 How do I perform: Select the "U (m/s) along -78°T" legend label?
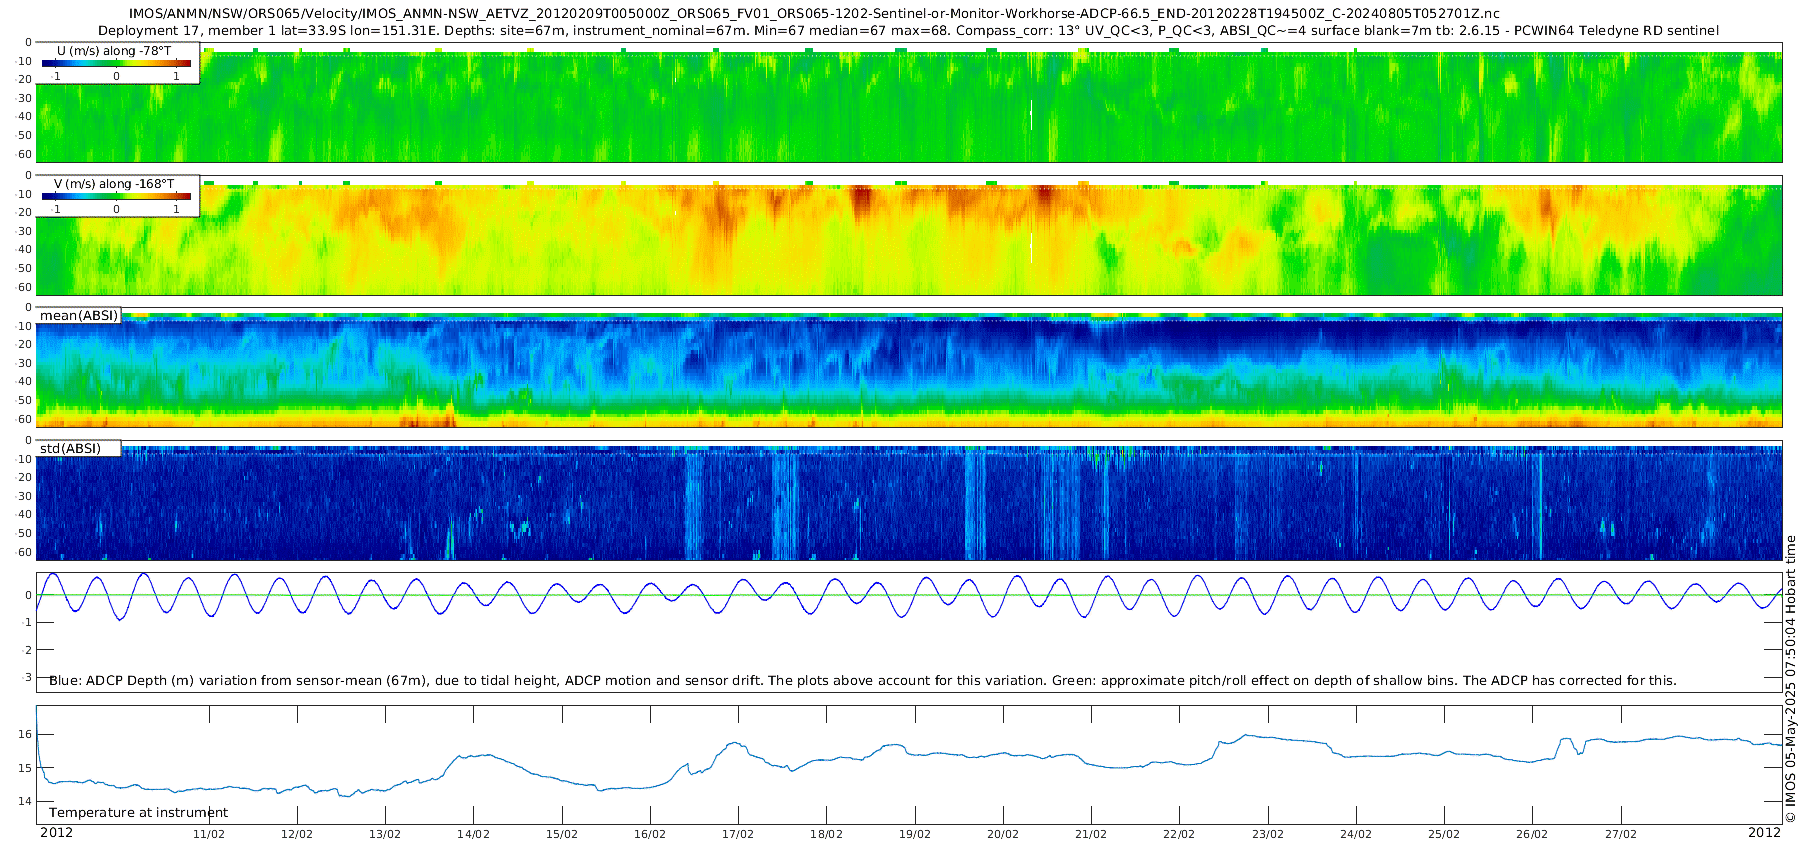(114, 51)
